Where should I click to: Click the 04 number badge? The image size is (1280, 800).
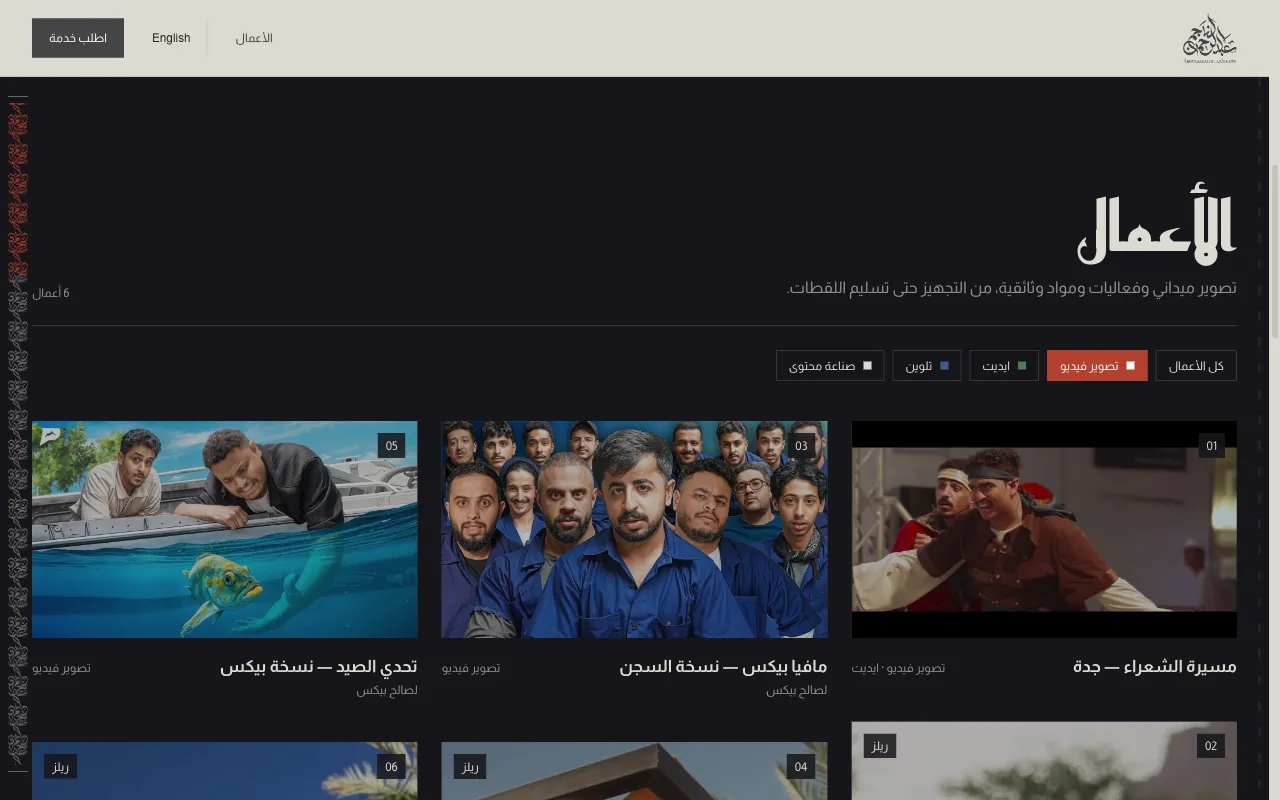pyautogui.click(x=801, y=767)
